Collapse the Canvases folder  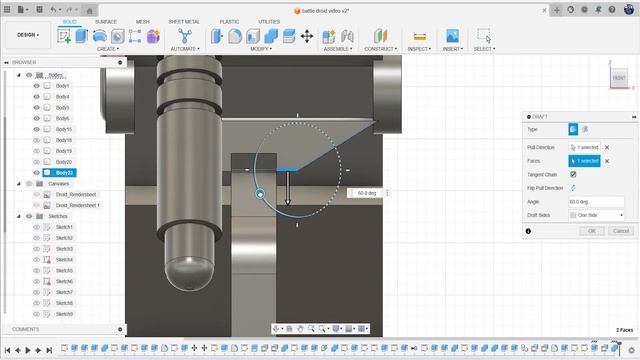pos(19,184)
